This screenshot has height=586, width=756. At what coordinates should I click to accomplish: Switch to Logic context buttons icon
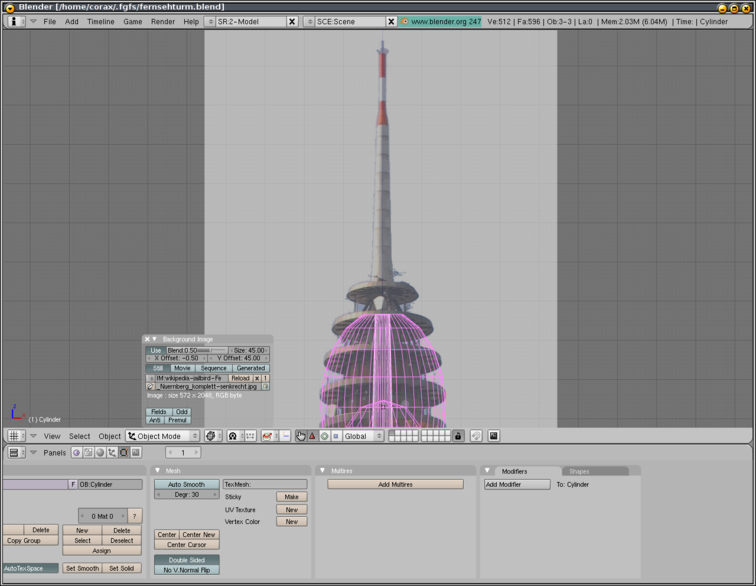(76, 452)
